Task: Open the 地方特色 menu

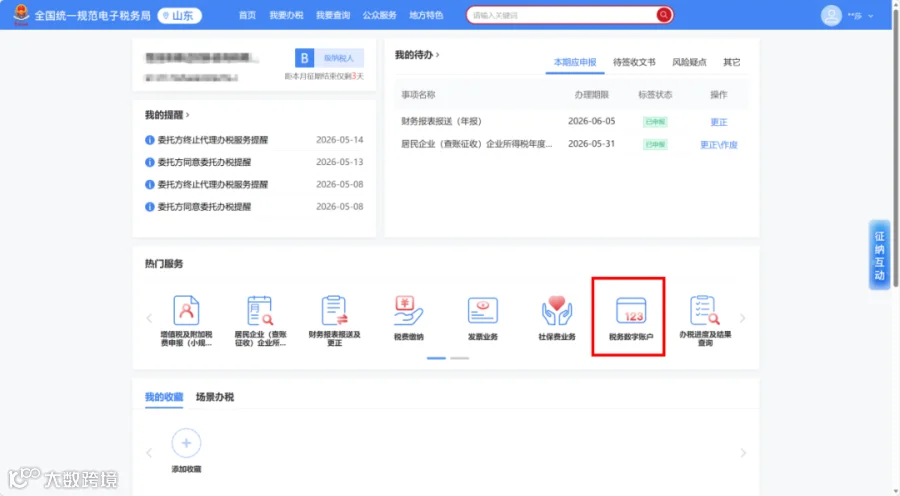Action: point(426,16)
